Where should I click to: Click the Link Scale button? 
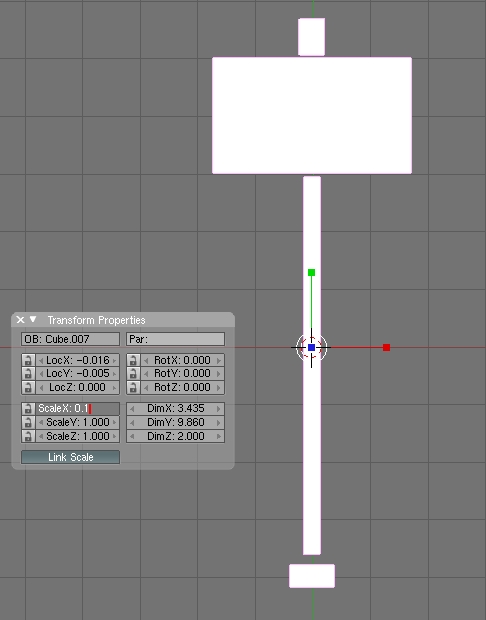(70, 457)
